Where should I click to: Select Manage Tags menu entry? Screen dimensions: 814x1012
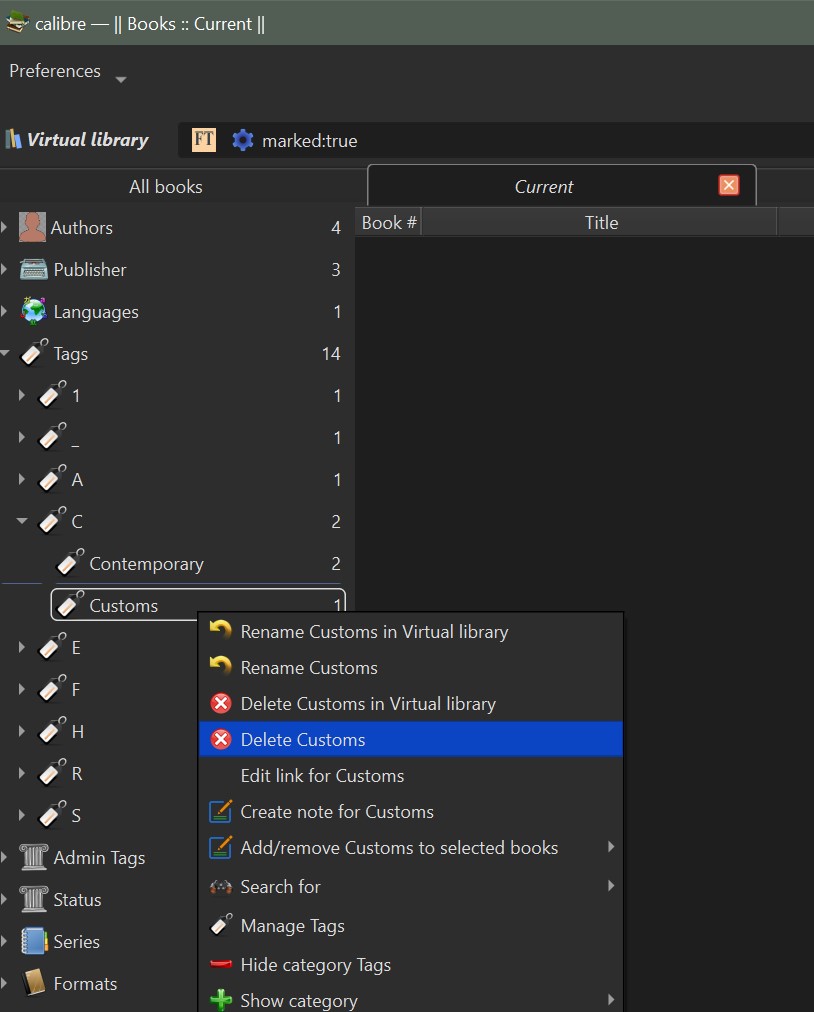tap(292, 926)
